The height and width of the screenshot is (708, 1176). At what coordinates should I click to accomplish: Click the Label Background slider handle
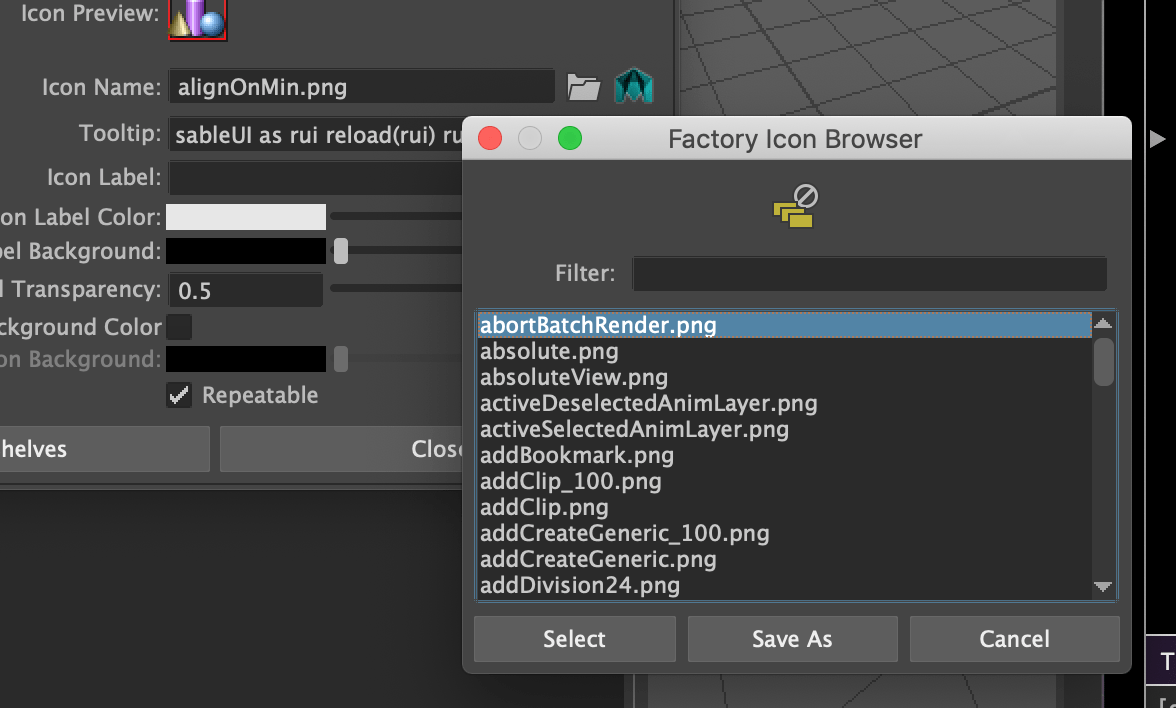click(x=341, y=250)
